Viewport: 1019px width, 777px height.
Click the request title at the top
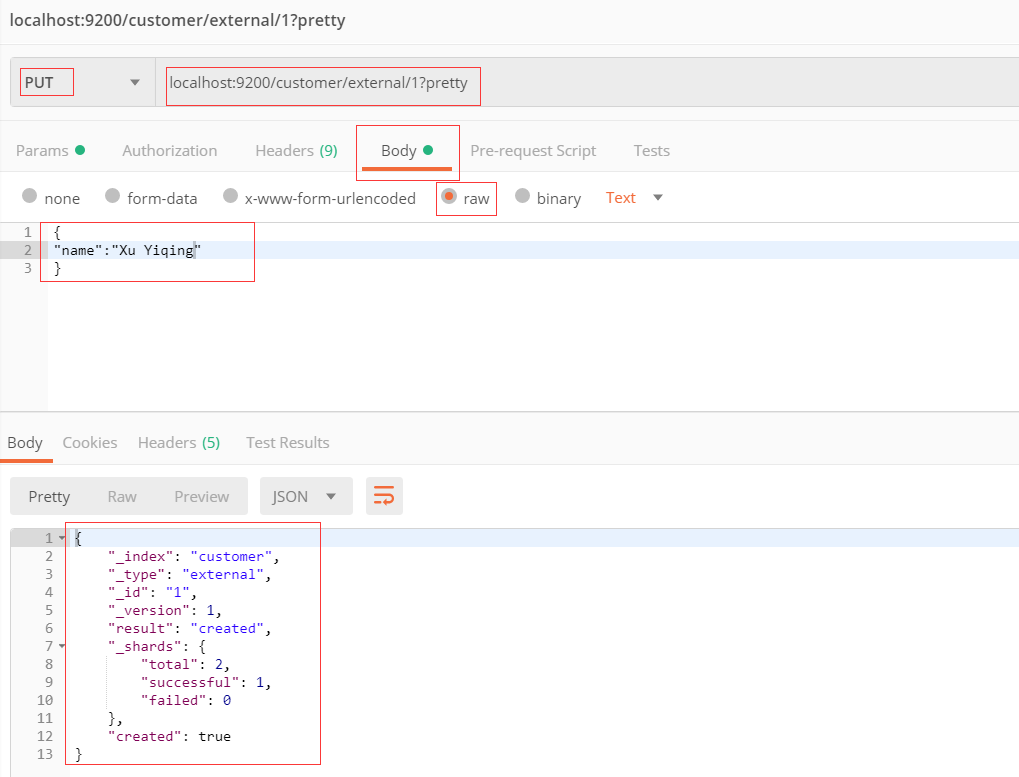tap(177, 20)
